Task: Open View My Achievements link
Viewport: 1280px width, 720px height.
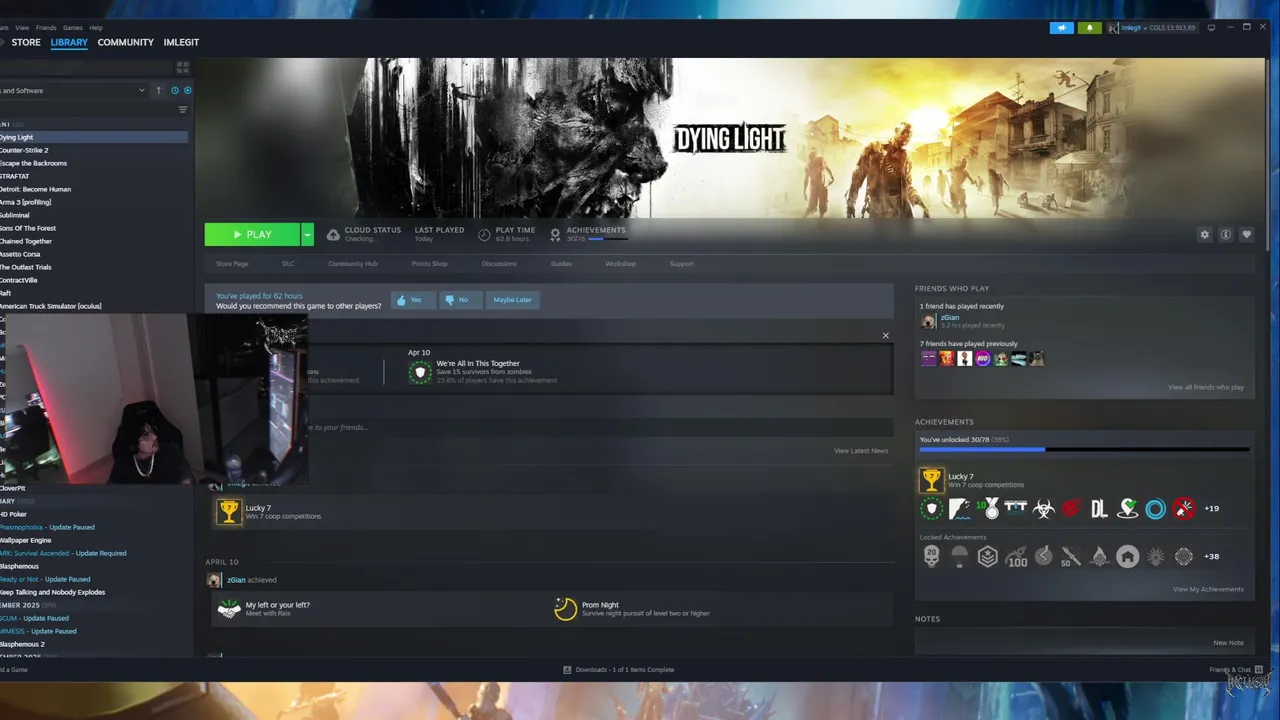Action: pos(1208,589)
